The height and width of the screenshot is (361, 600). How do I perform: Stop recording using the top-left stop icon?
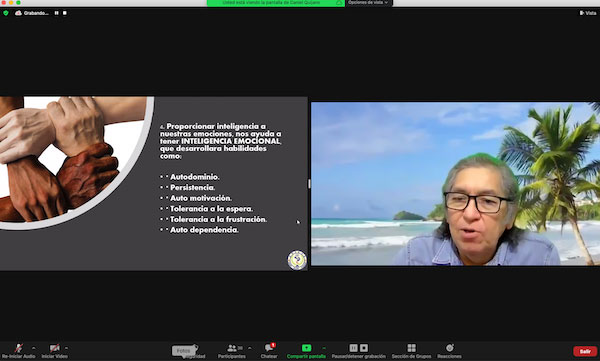65,13
